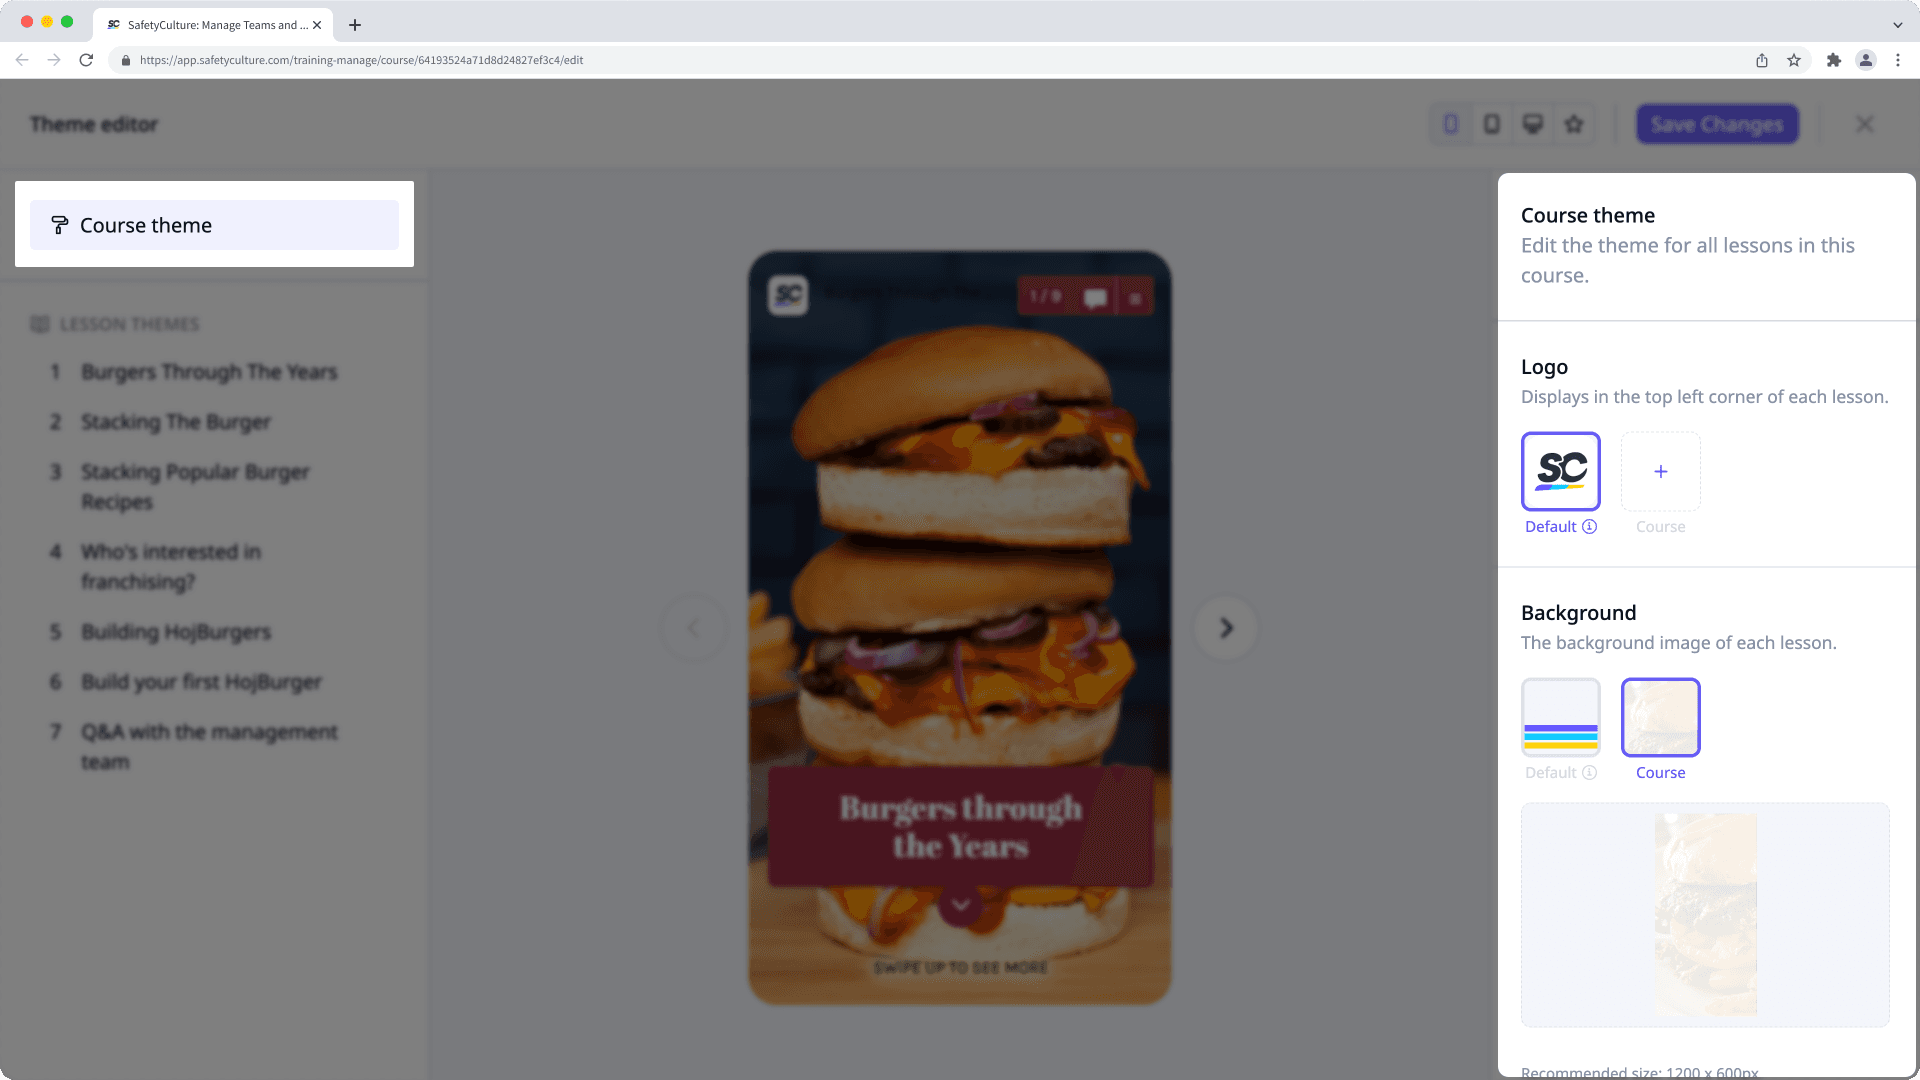This screenshot has width=1920, height=1080.
Task: Click the desktop preview icon in toolbar
Action: pos(1534,124)
